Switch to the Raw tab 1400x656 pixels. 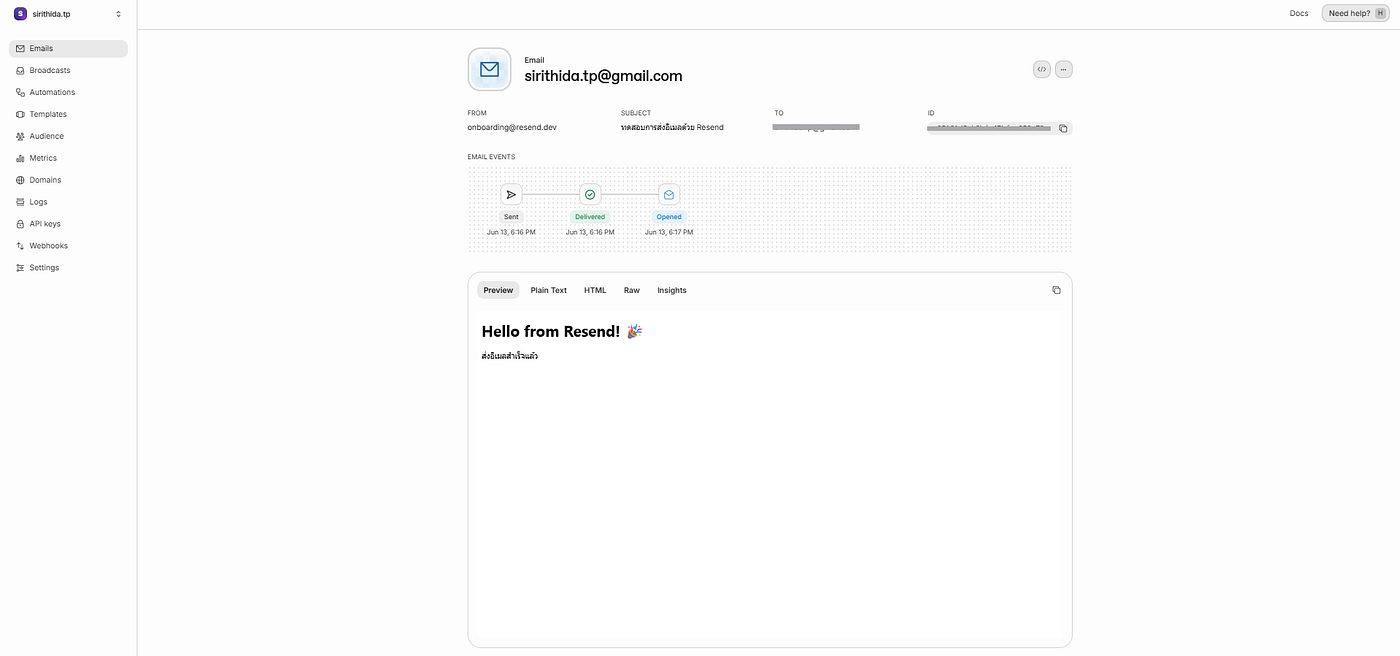632,290
